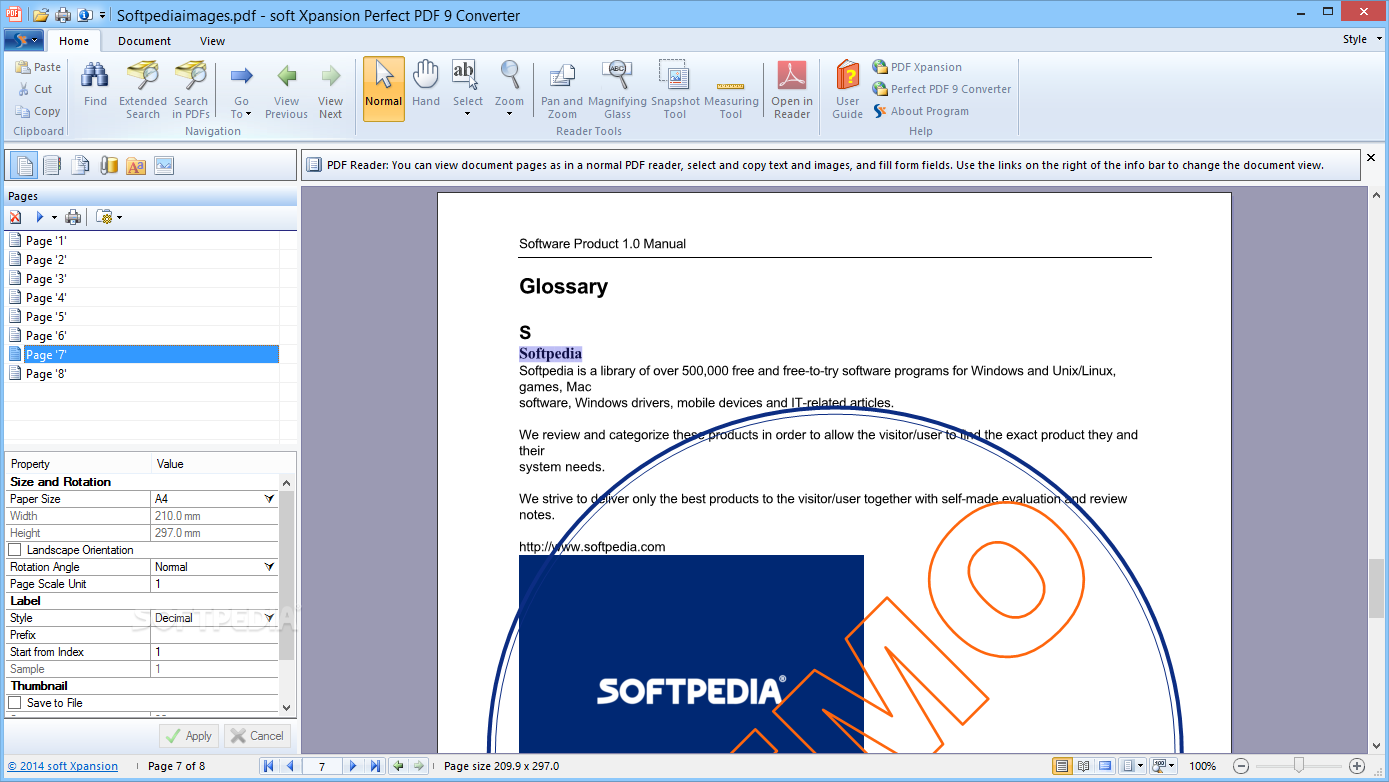Pick the Measuring Tool
The image size is (1389, 782).
[731, 90]
